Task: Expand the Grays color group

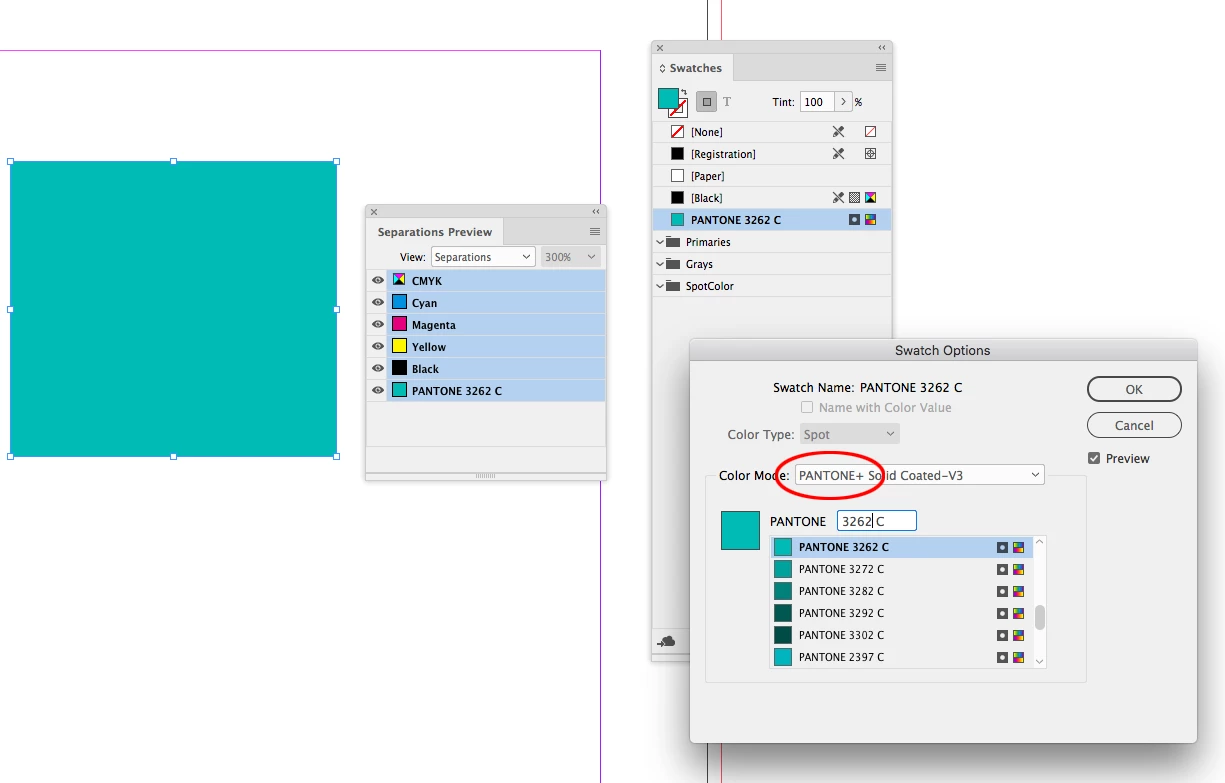Action: [x=660, y=264]
